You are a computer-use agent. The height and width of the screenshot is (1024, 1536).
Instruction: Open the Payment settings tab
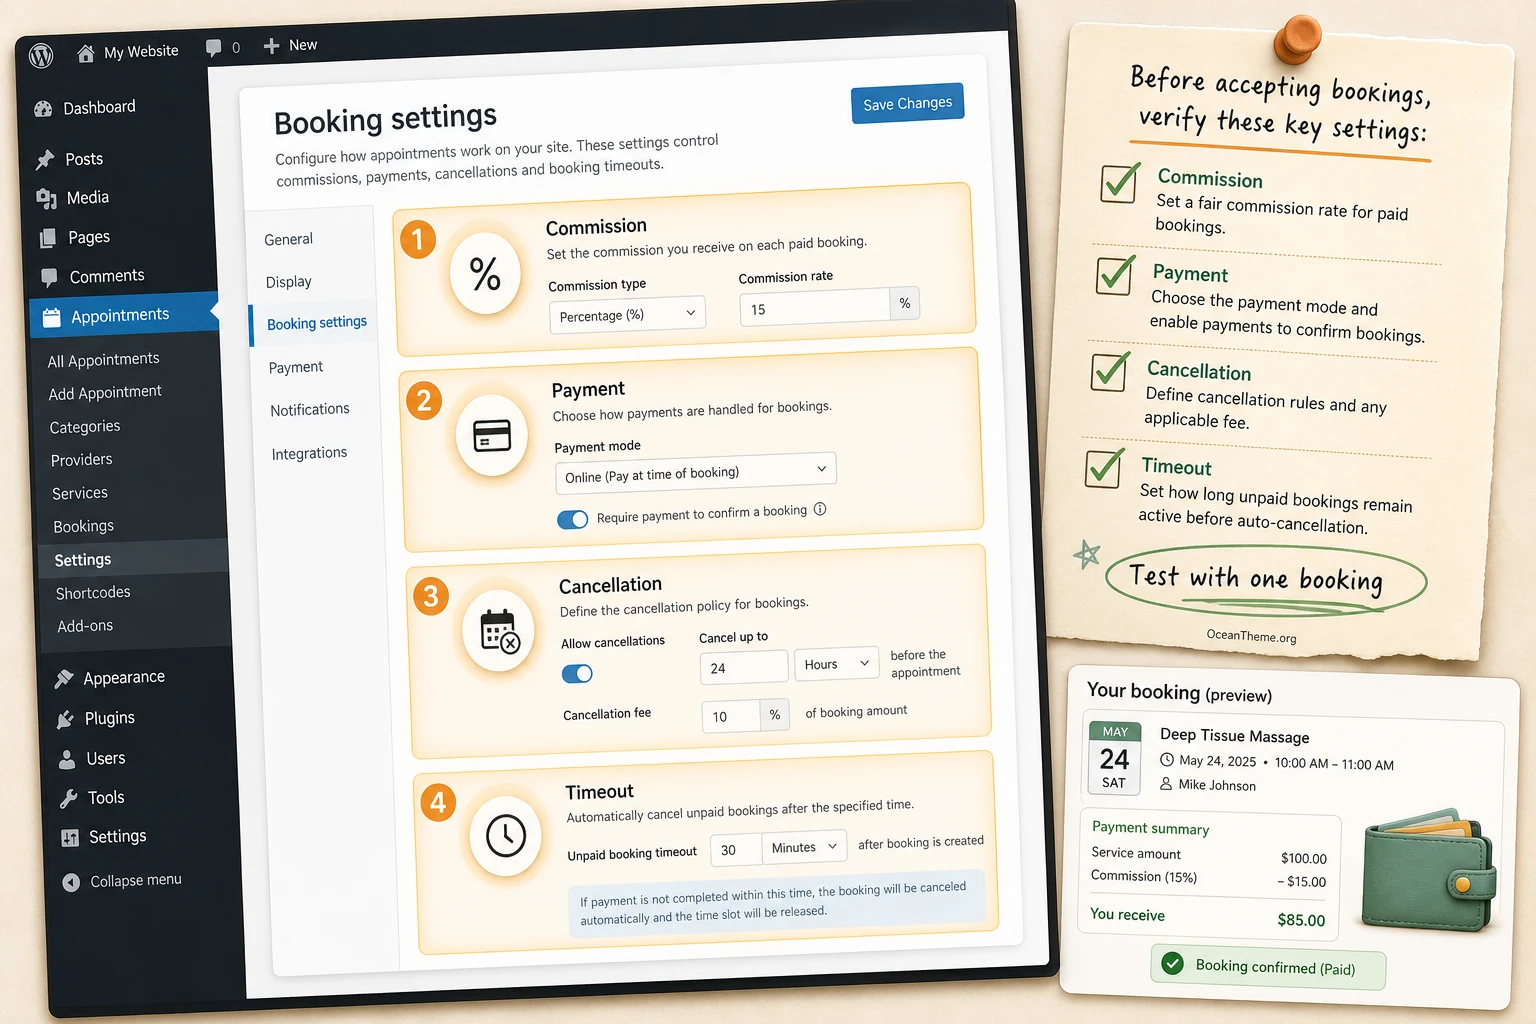click(296, 368)
